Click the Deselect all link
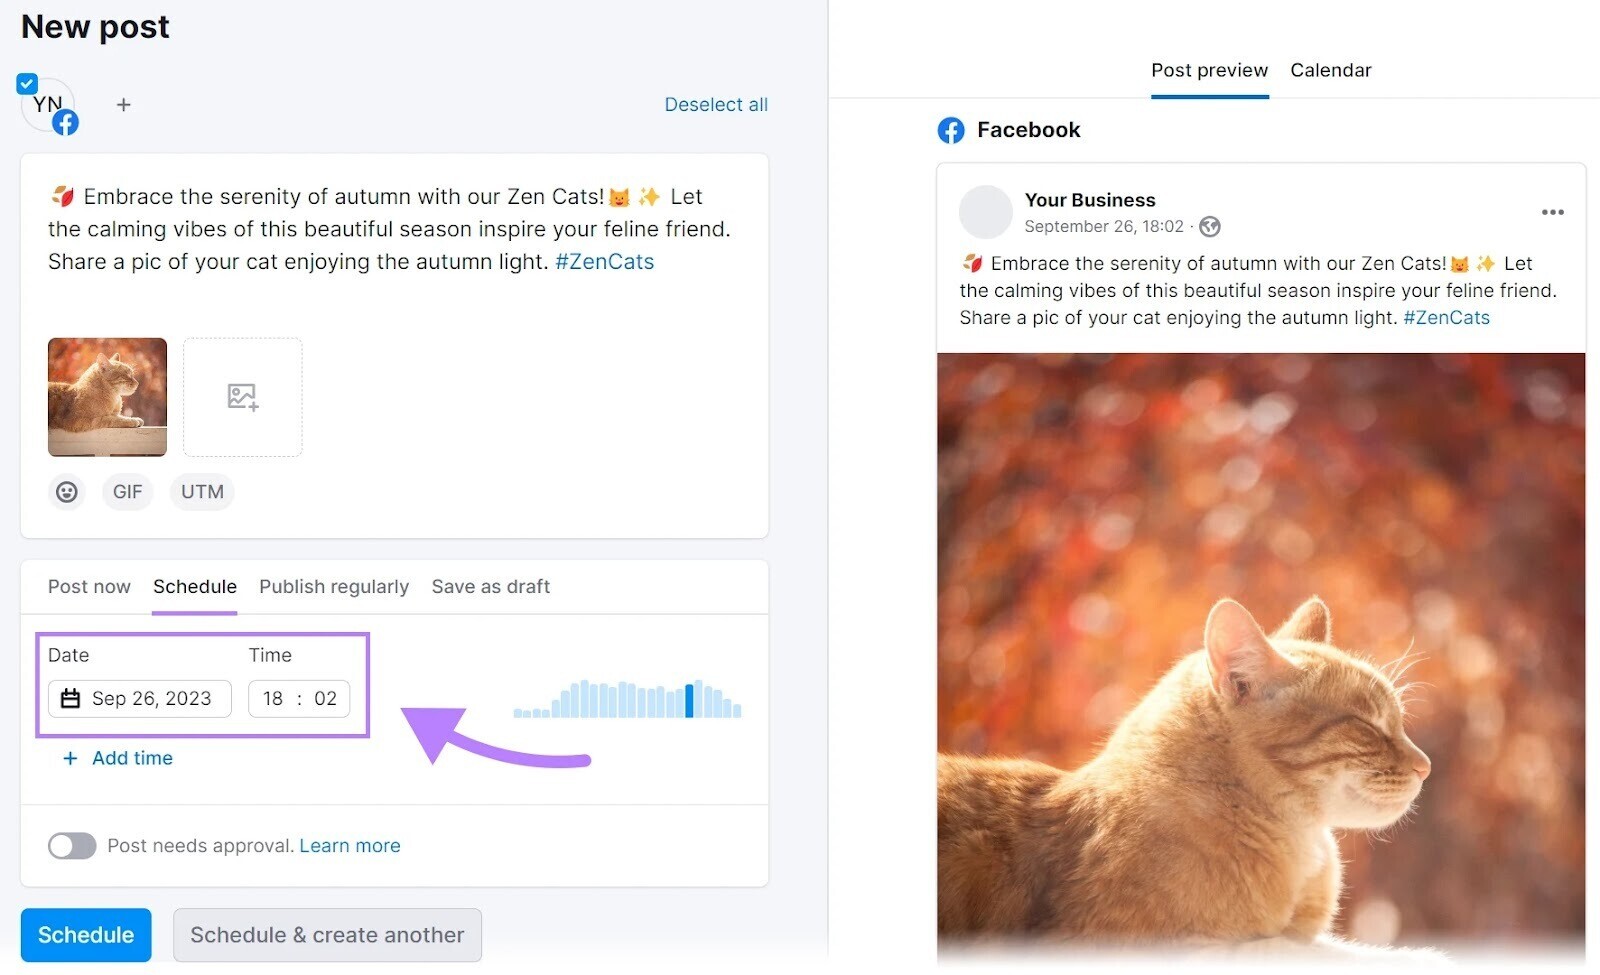This screenshot has height=975, width=1600. (x=716, y=105)
